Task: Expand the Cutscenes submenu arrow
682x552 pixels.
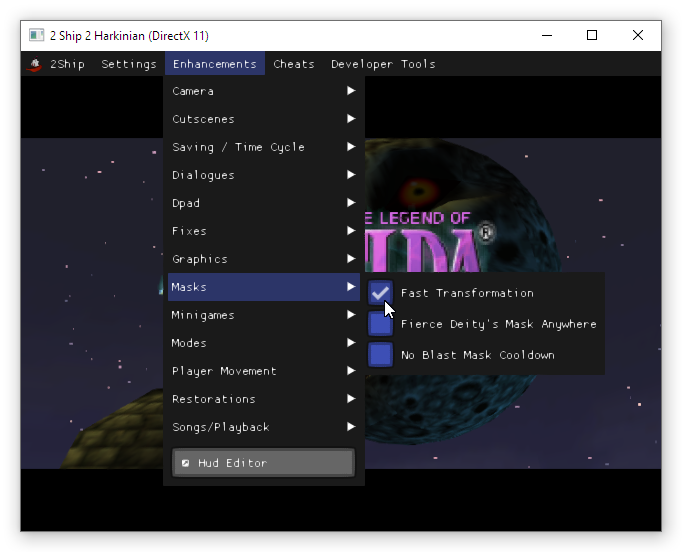Action: coord(351,118)
